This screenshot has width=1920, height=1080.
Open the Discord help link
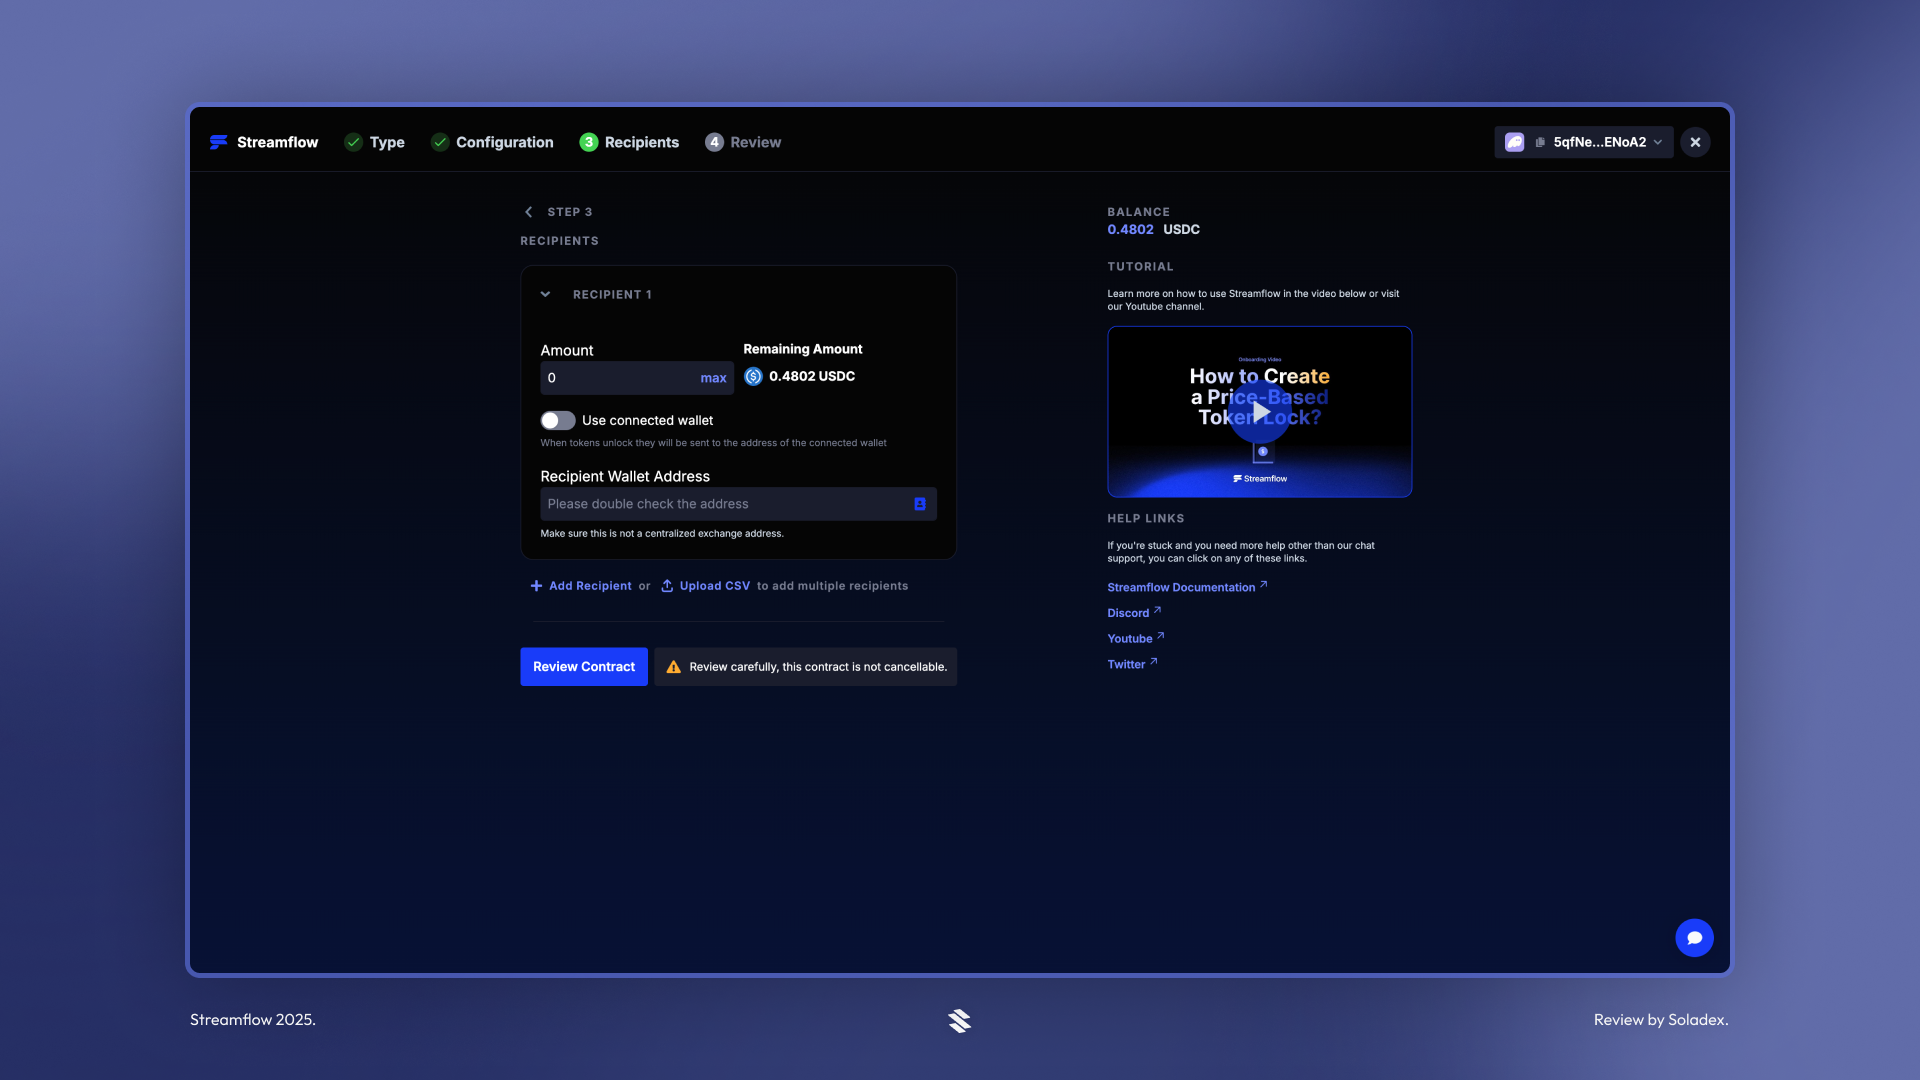pos(1134,613)
